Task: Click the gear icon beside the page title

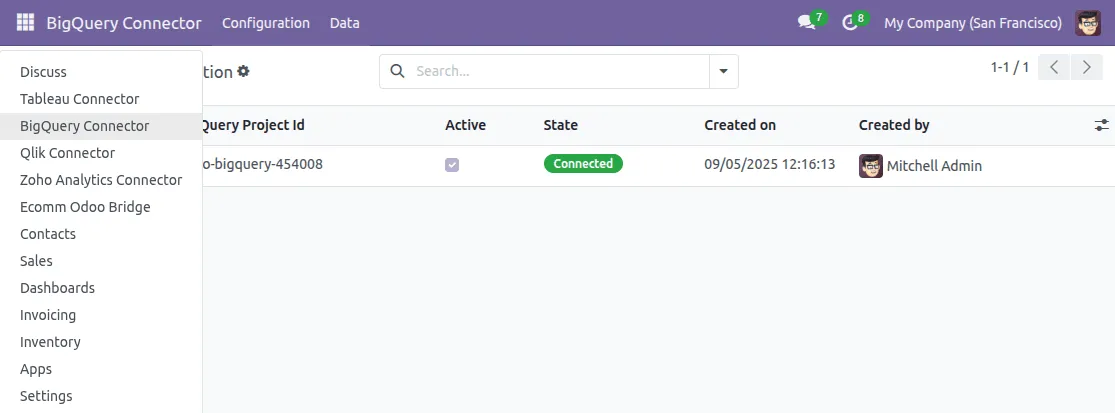Action: coord(243,72)
